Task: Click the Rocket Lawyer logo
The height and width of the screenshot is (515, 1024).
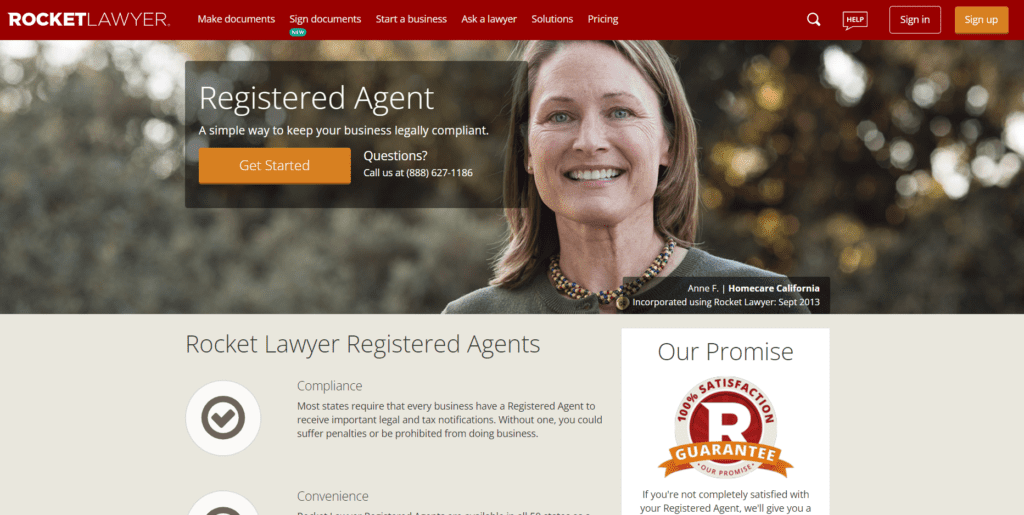Action: click(89, 20)
